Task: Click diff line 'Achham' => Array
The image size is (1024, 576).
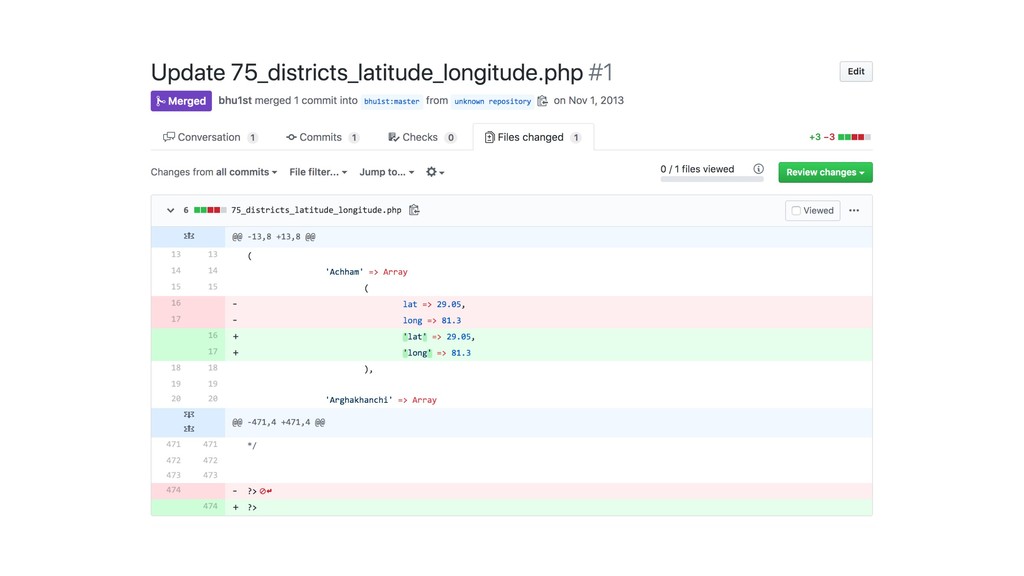Action: (x=366, y=272)
